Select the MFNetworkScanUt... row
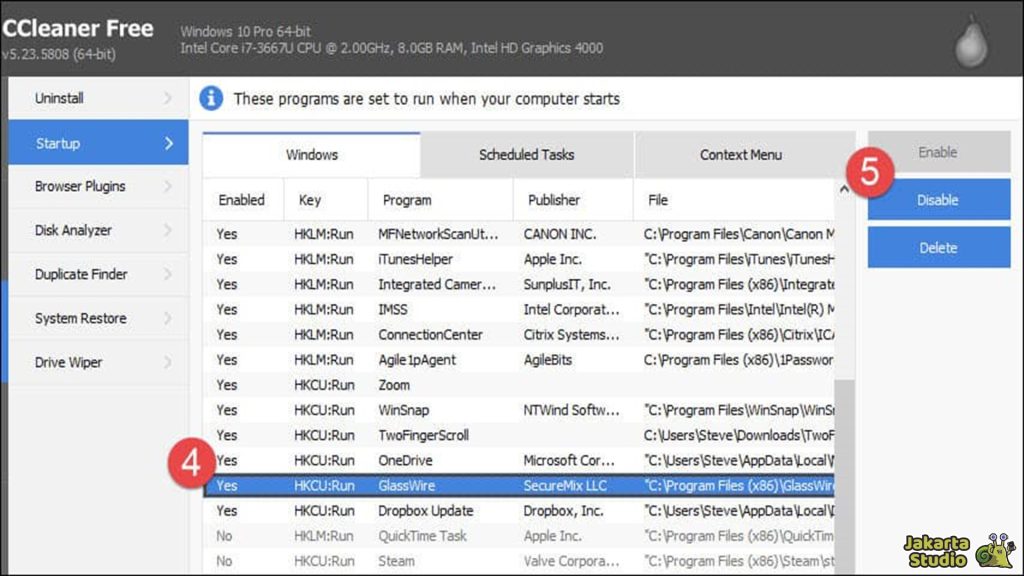 click(519, 234)
